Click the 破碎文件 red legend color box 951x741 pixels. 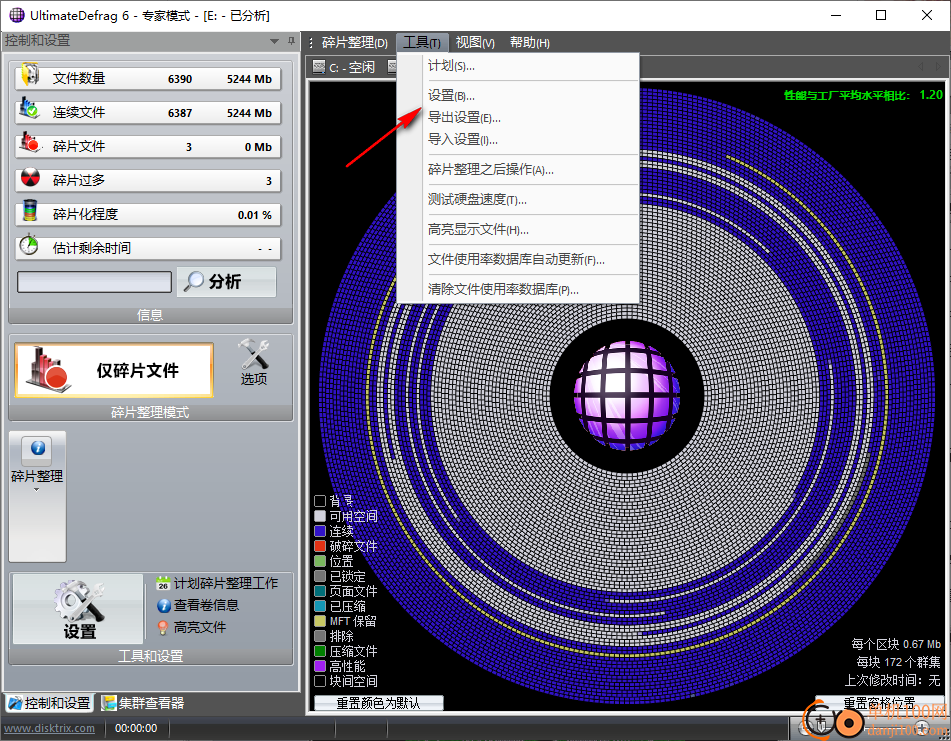(320, 546)
